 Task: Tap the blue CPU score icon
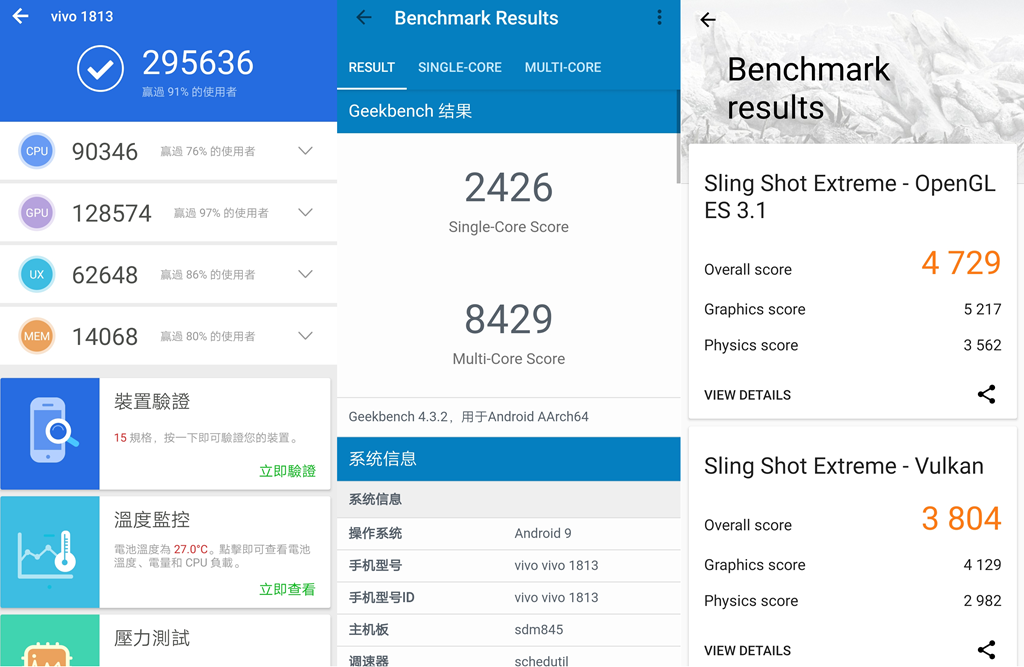(37, 151)
